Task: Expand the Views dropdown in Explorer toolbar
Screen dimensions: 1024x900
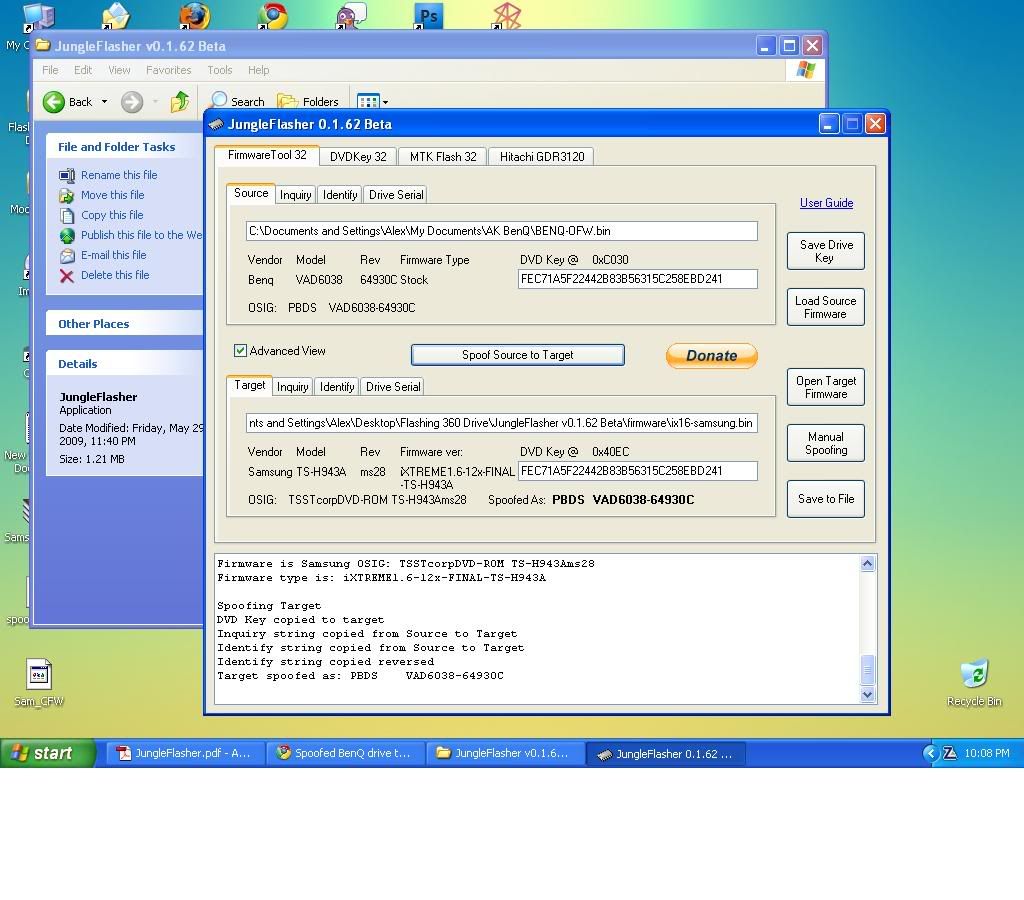Action: coord(385,102)
